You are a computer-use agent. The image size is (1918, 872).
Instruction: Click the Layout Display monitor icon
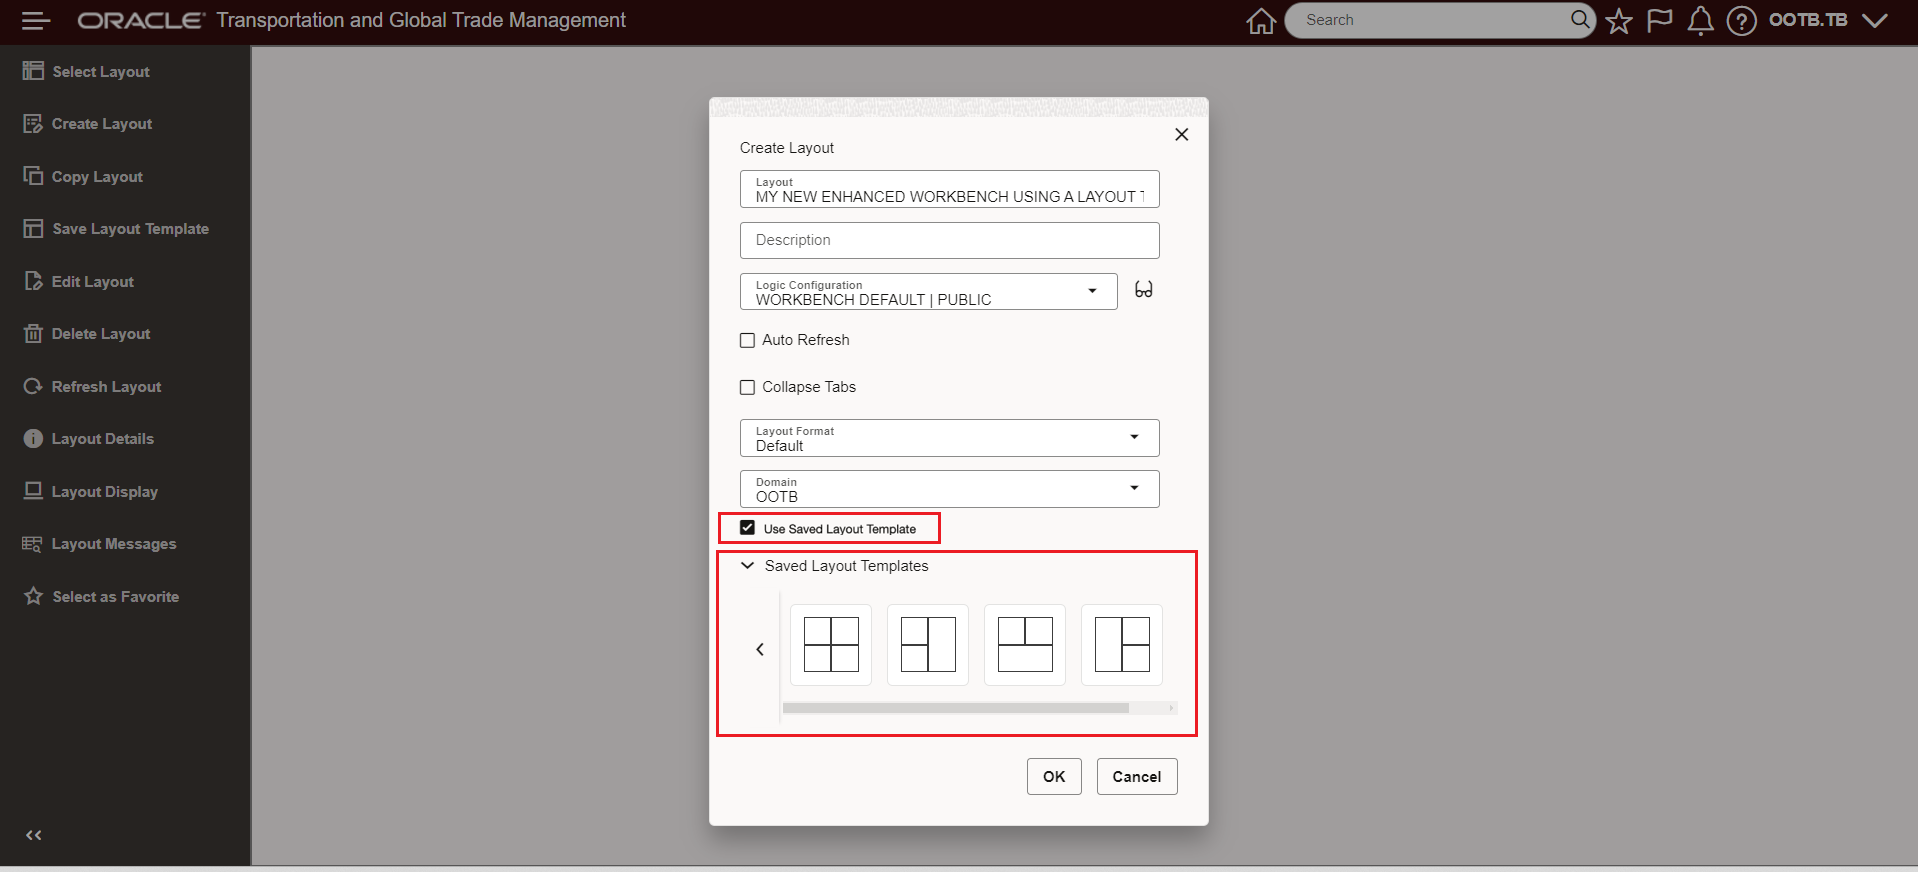33,491
